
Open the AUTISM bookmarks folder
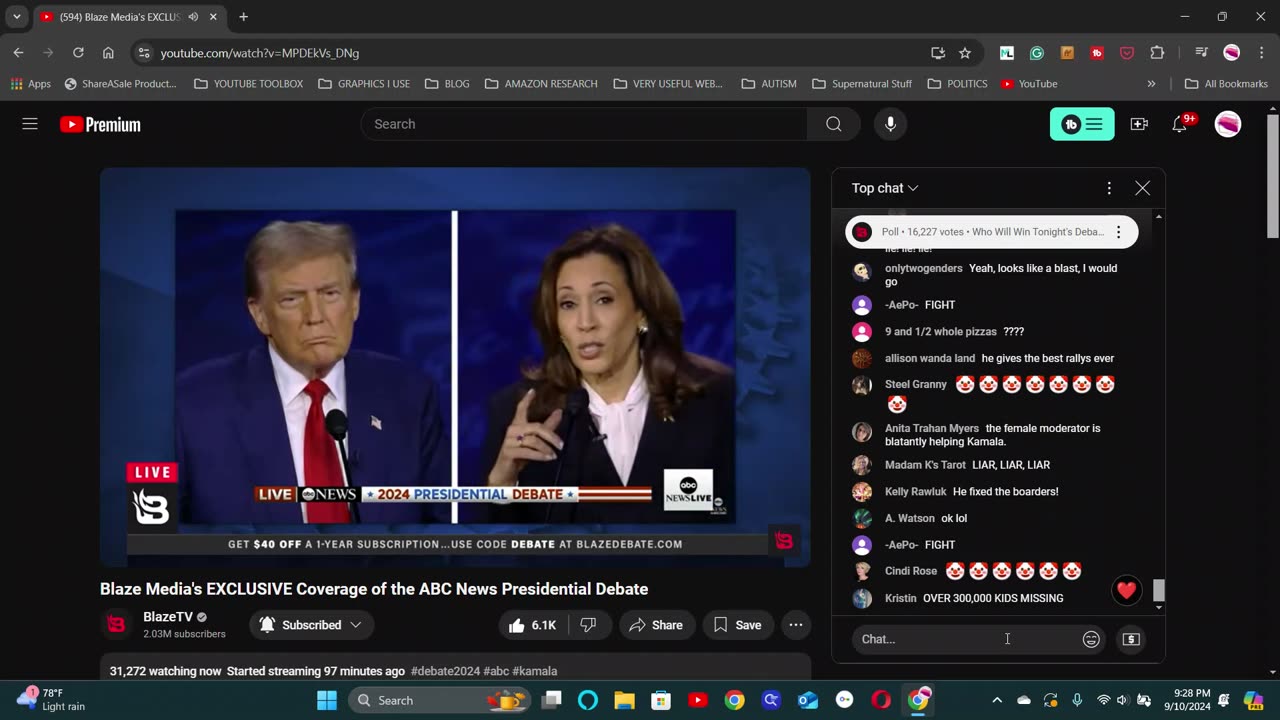pos(769,84)
